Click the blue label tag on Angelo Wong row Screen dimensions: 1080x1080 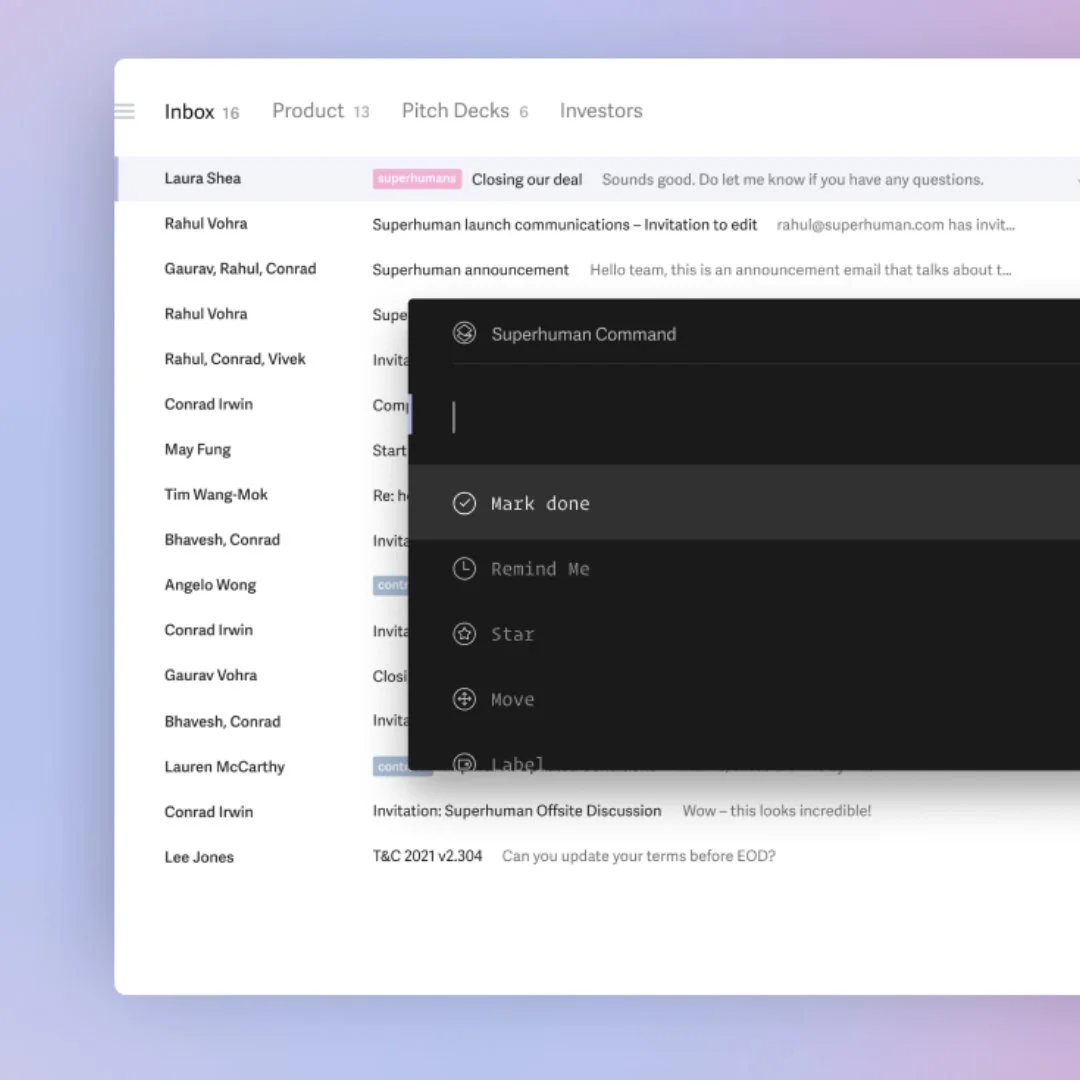pyautogui.click(x=391, y=585)
